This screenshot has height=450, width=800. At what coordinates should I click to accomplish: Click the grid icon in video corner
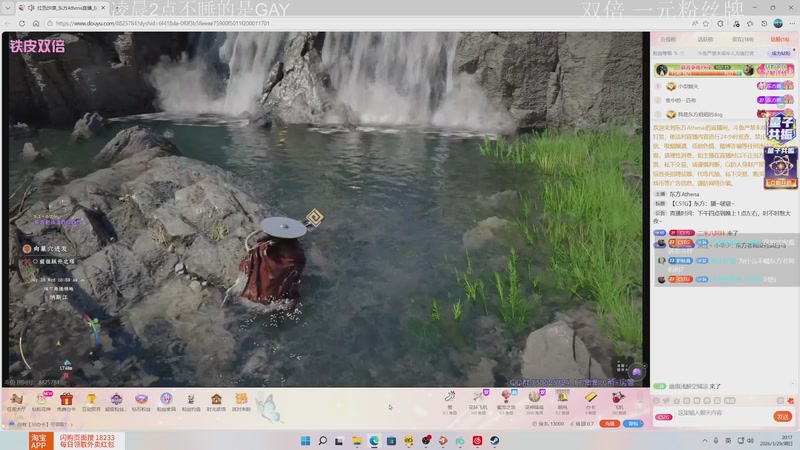[621, 367]
